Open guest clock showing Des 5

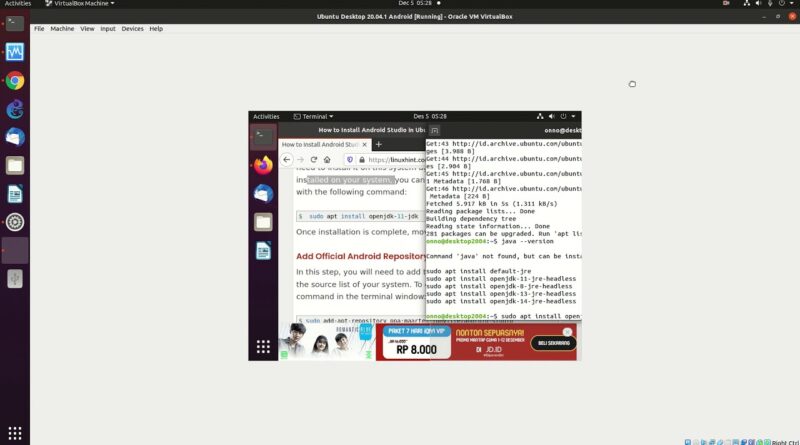click(x=430, y=116)
